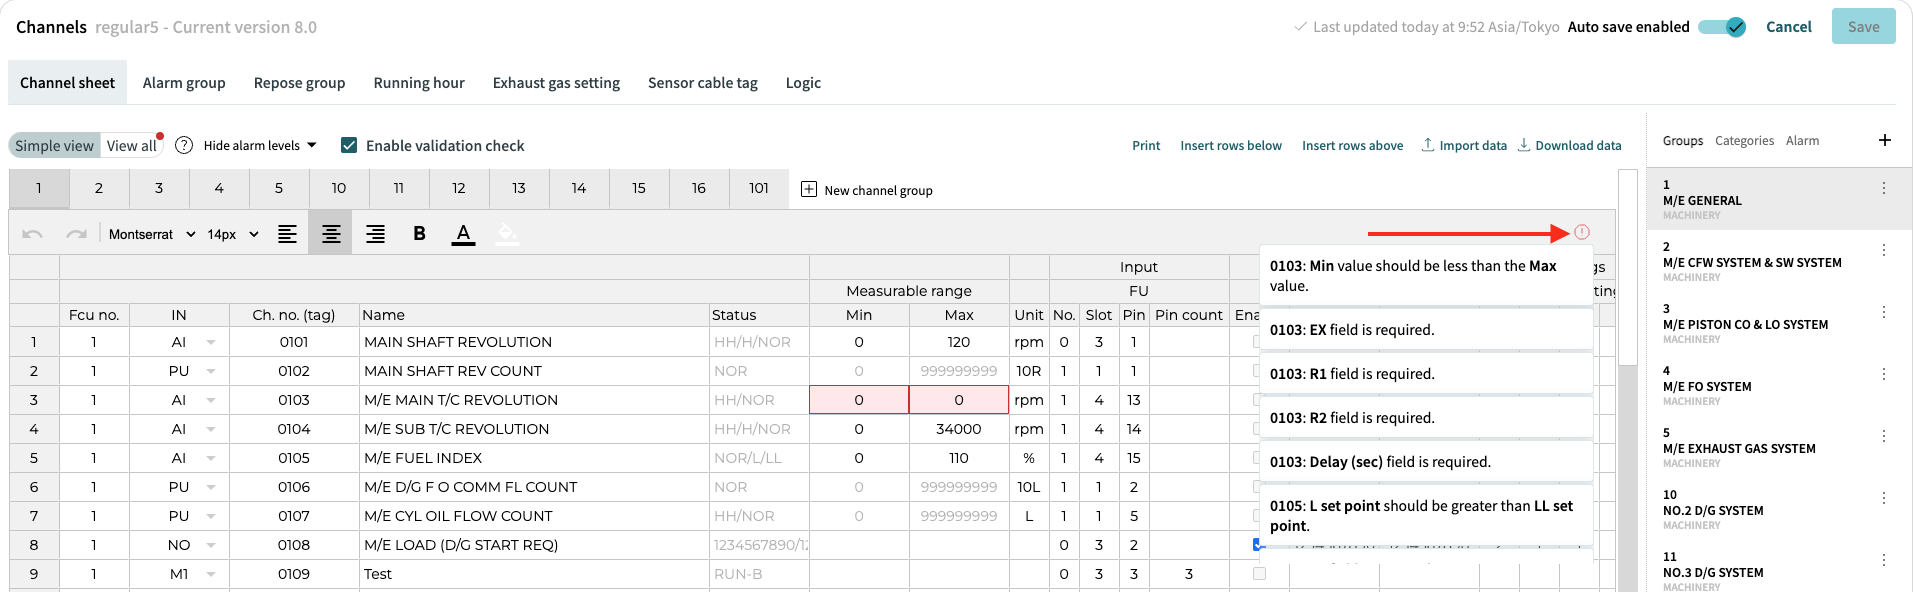Open IN type dropdown for MAIN SHAFT REV COUNT
1913x592 pixels.
[x=211, y=371]
